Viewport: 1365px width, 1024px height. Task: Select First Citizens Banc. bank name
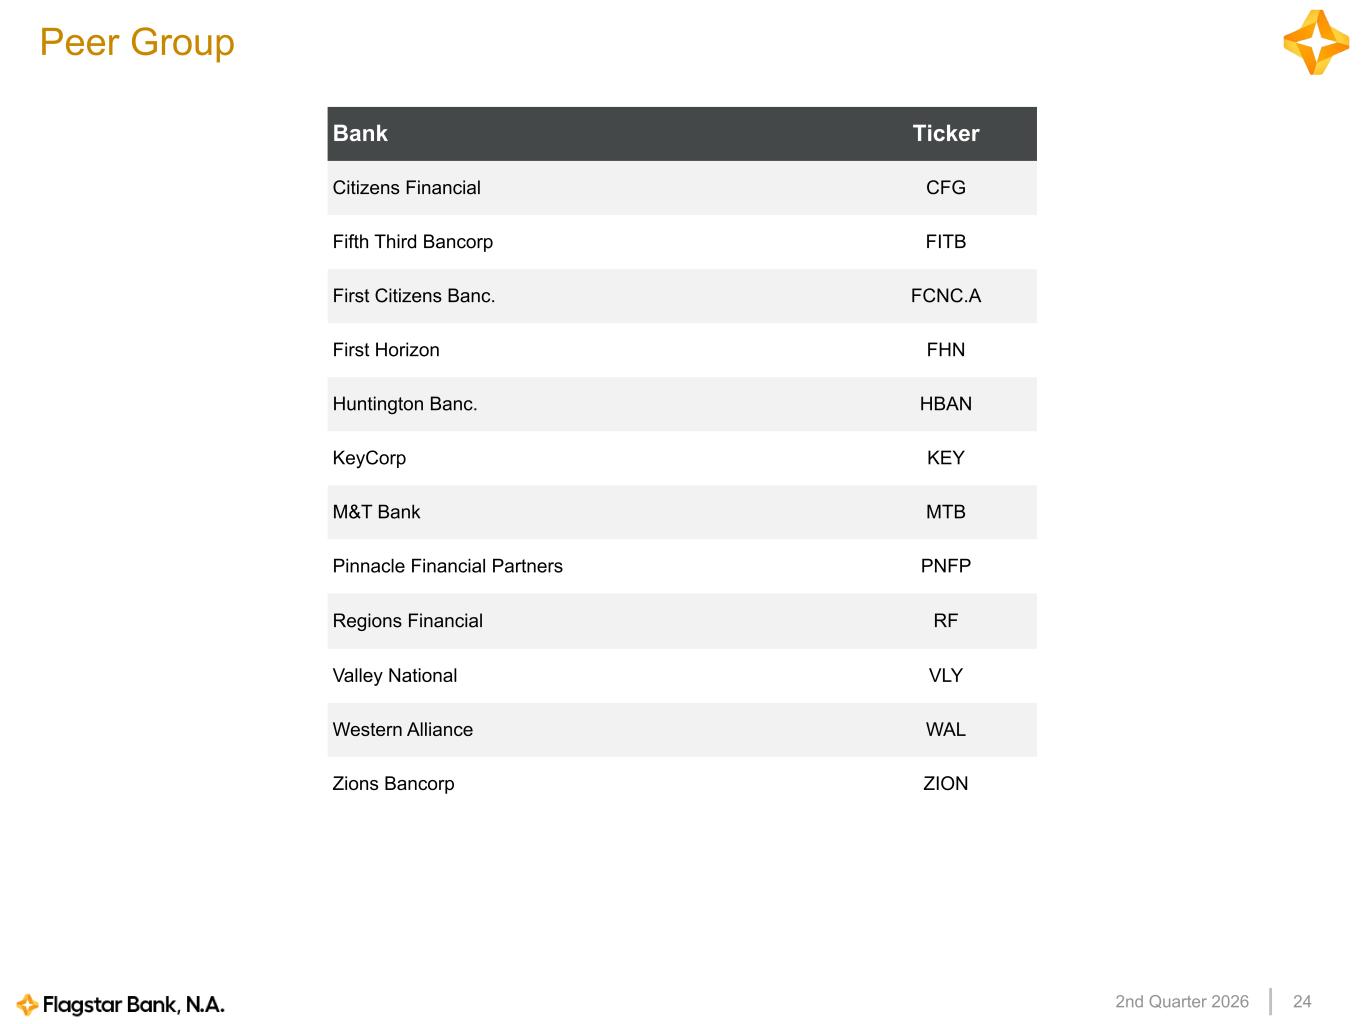click(x=414, y=296)
